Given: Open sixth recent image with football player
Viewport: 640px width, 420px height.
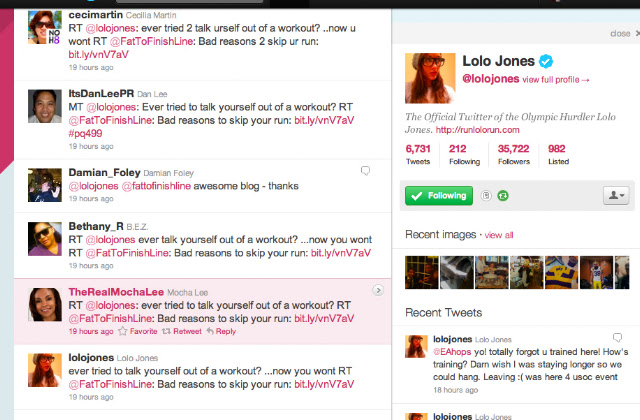Looking at the screenshot, I should click(x=596, y=272).
